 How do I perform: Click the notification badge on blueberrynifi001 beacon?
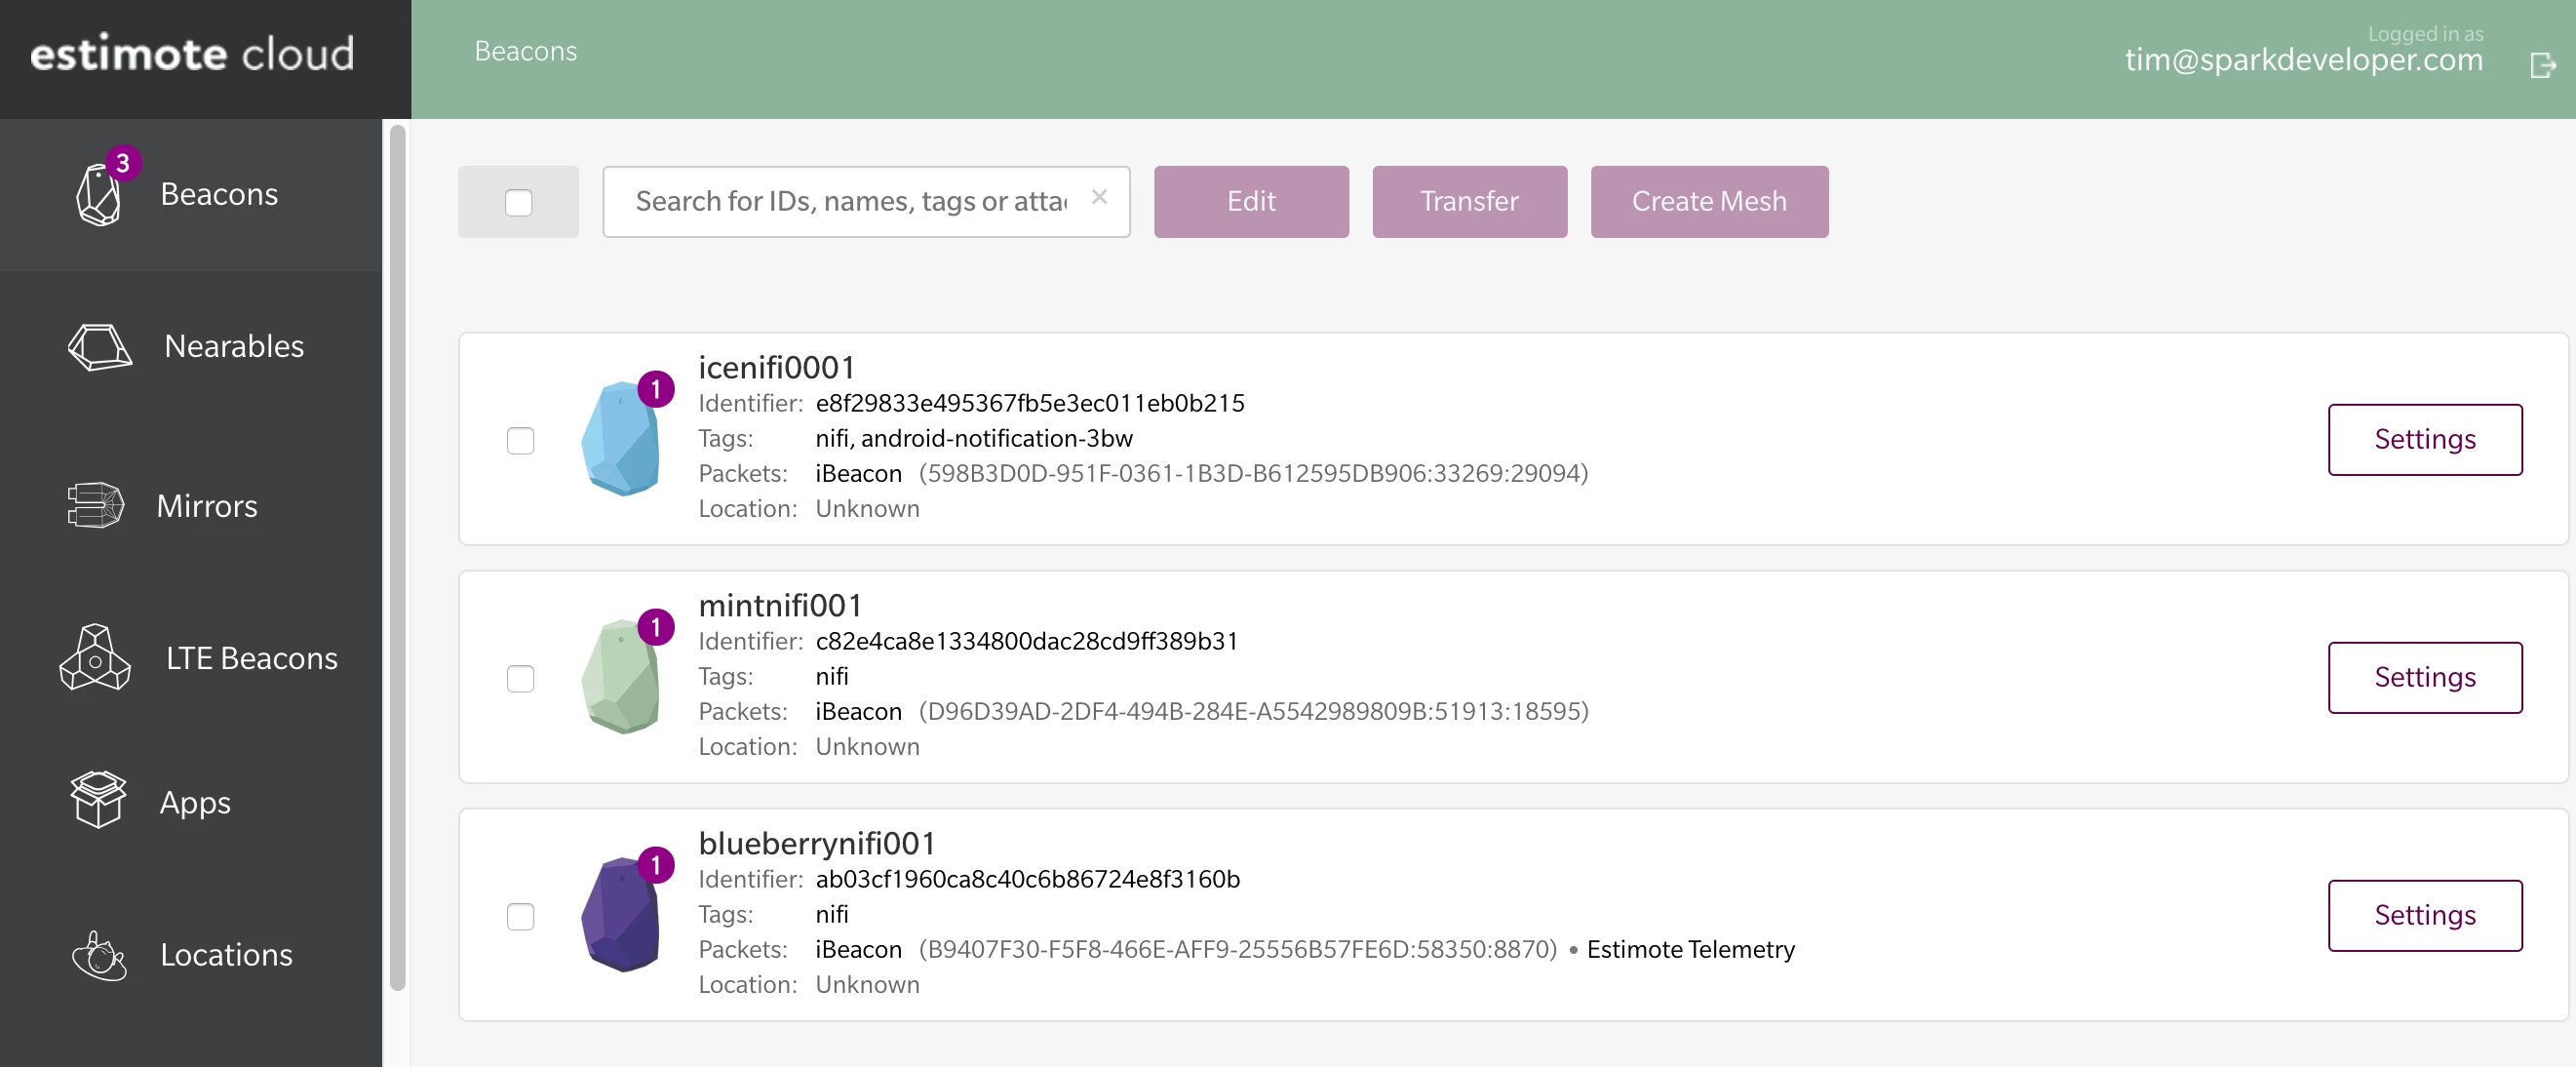pyautogui.click(x=656, y=865)
